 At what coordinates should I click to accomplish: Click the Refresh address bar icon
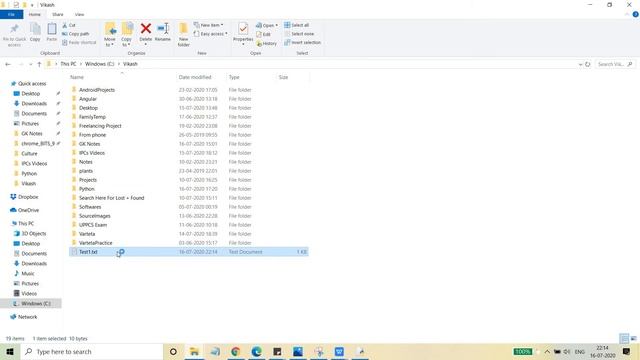588,64
